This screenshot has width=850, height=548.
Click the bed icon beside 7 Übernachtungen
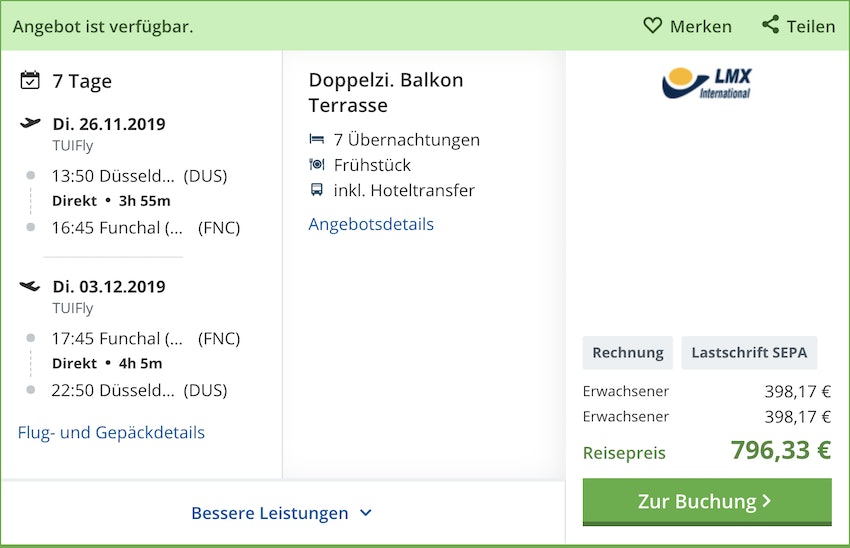click(317, 139)
